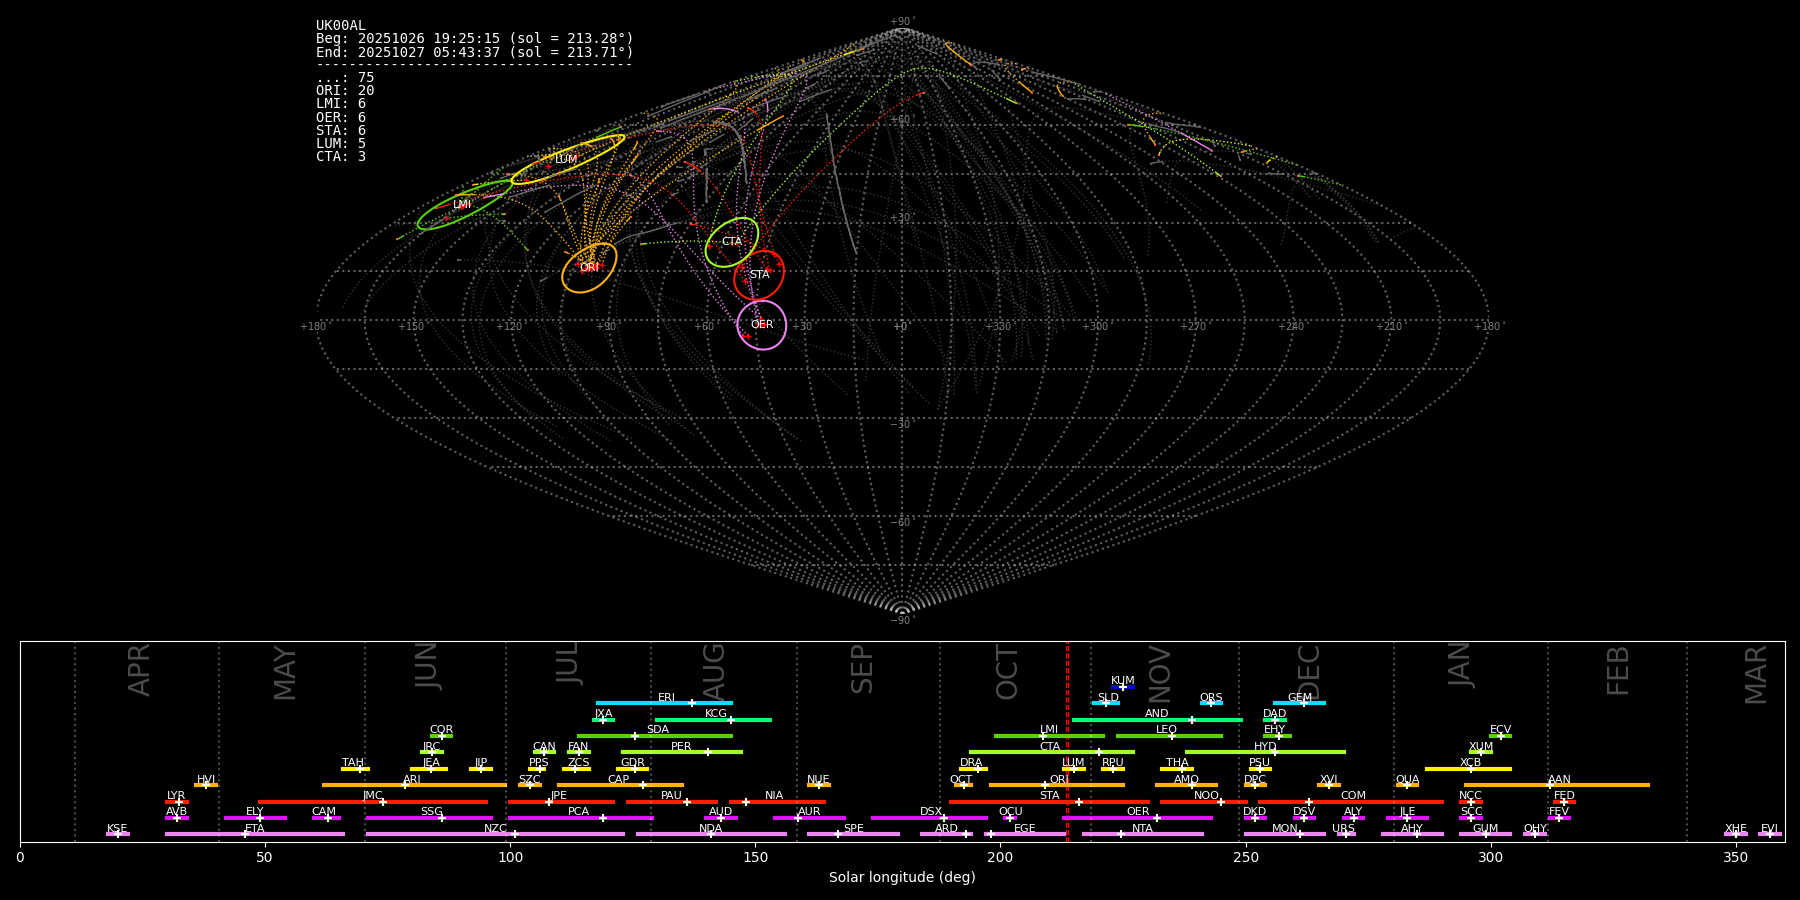This screenshot has height=900, width=1800.
Task: Click the +90 north pole label
Action: (901, 22)
